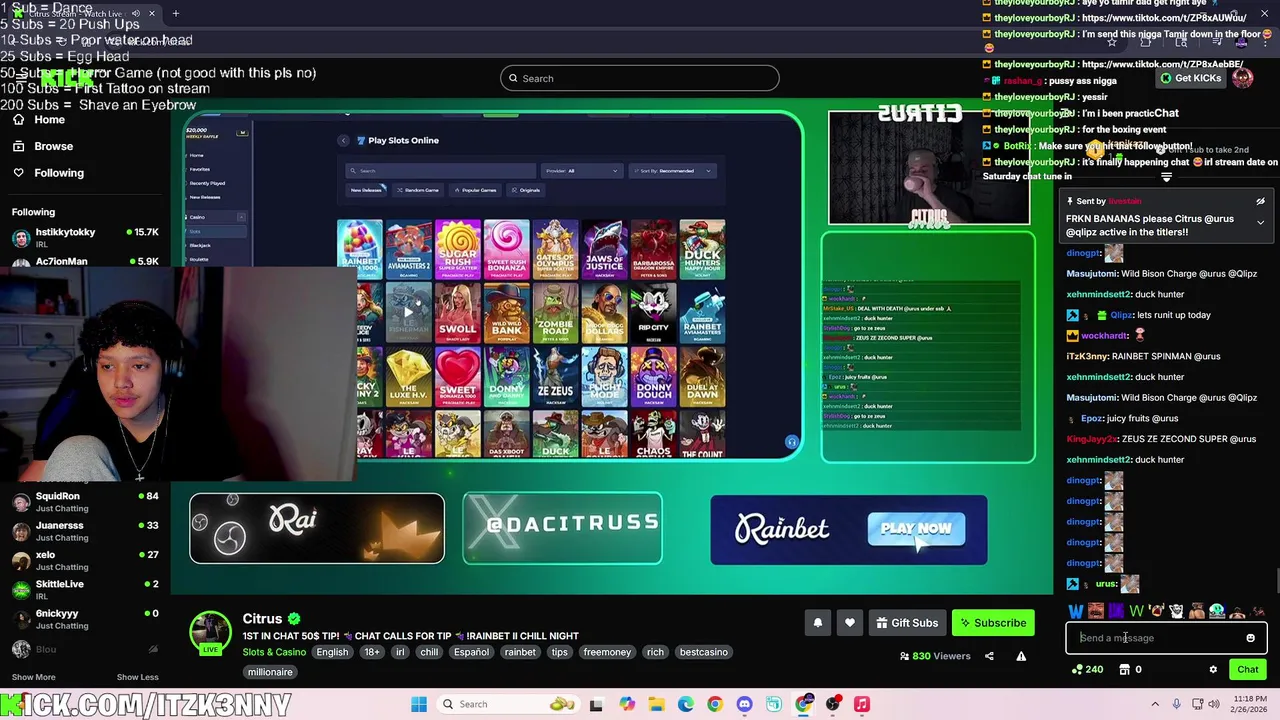Open the Citrus channel name link
Viewport: 1280px width, 720px height.
click(262, 619)
